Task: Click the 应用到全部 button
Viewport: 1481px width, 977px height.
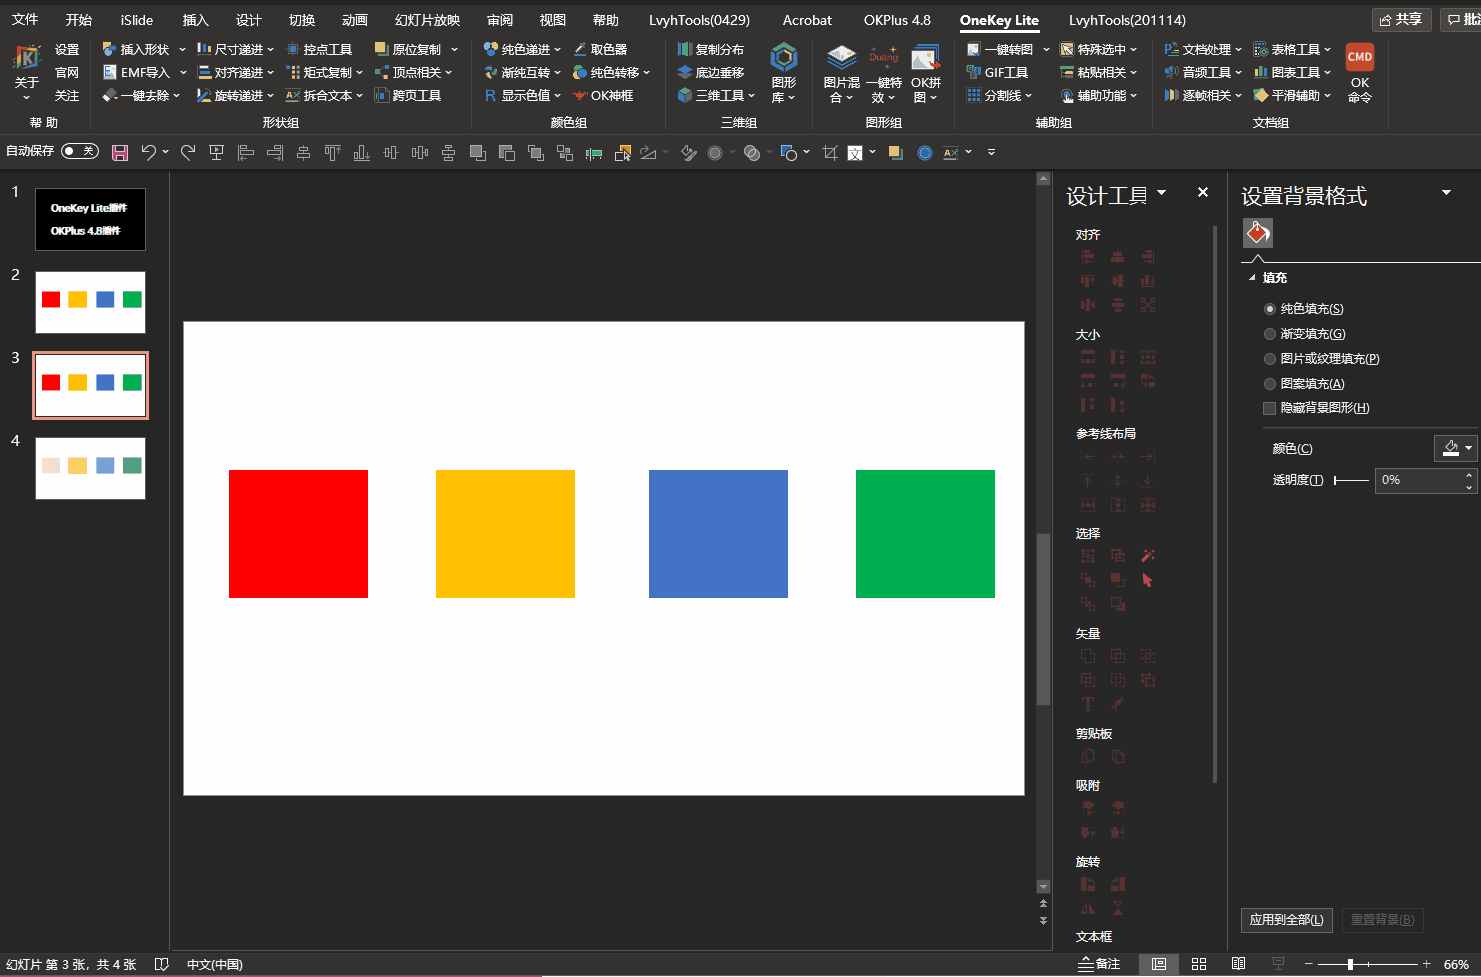Action: click(x=1286, y=920)
